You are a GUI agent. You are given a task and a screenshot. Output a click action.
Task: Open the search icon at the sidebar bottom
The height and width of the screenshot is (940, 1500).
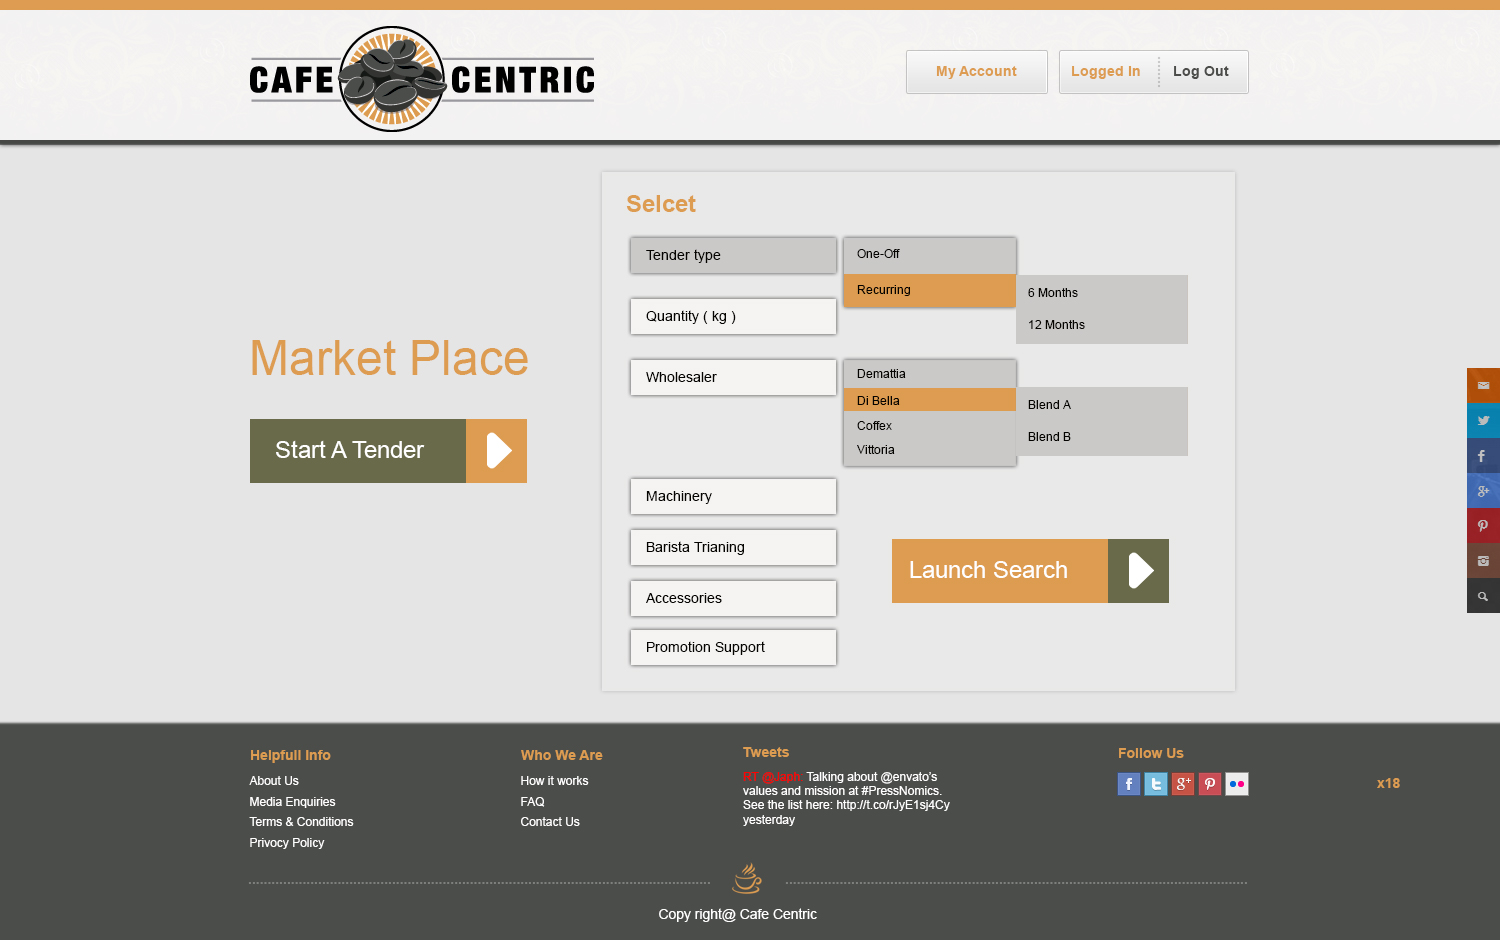click(1483, 596)
